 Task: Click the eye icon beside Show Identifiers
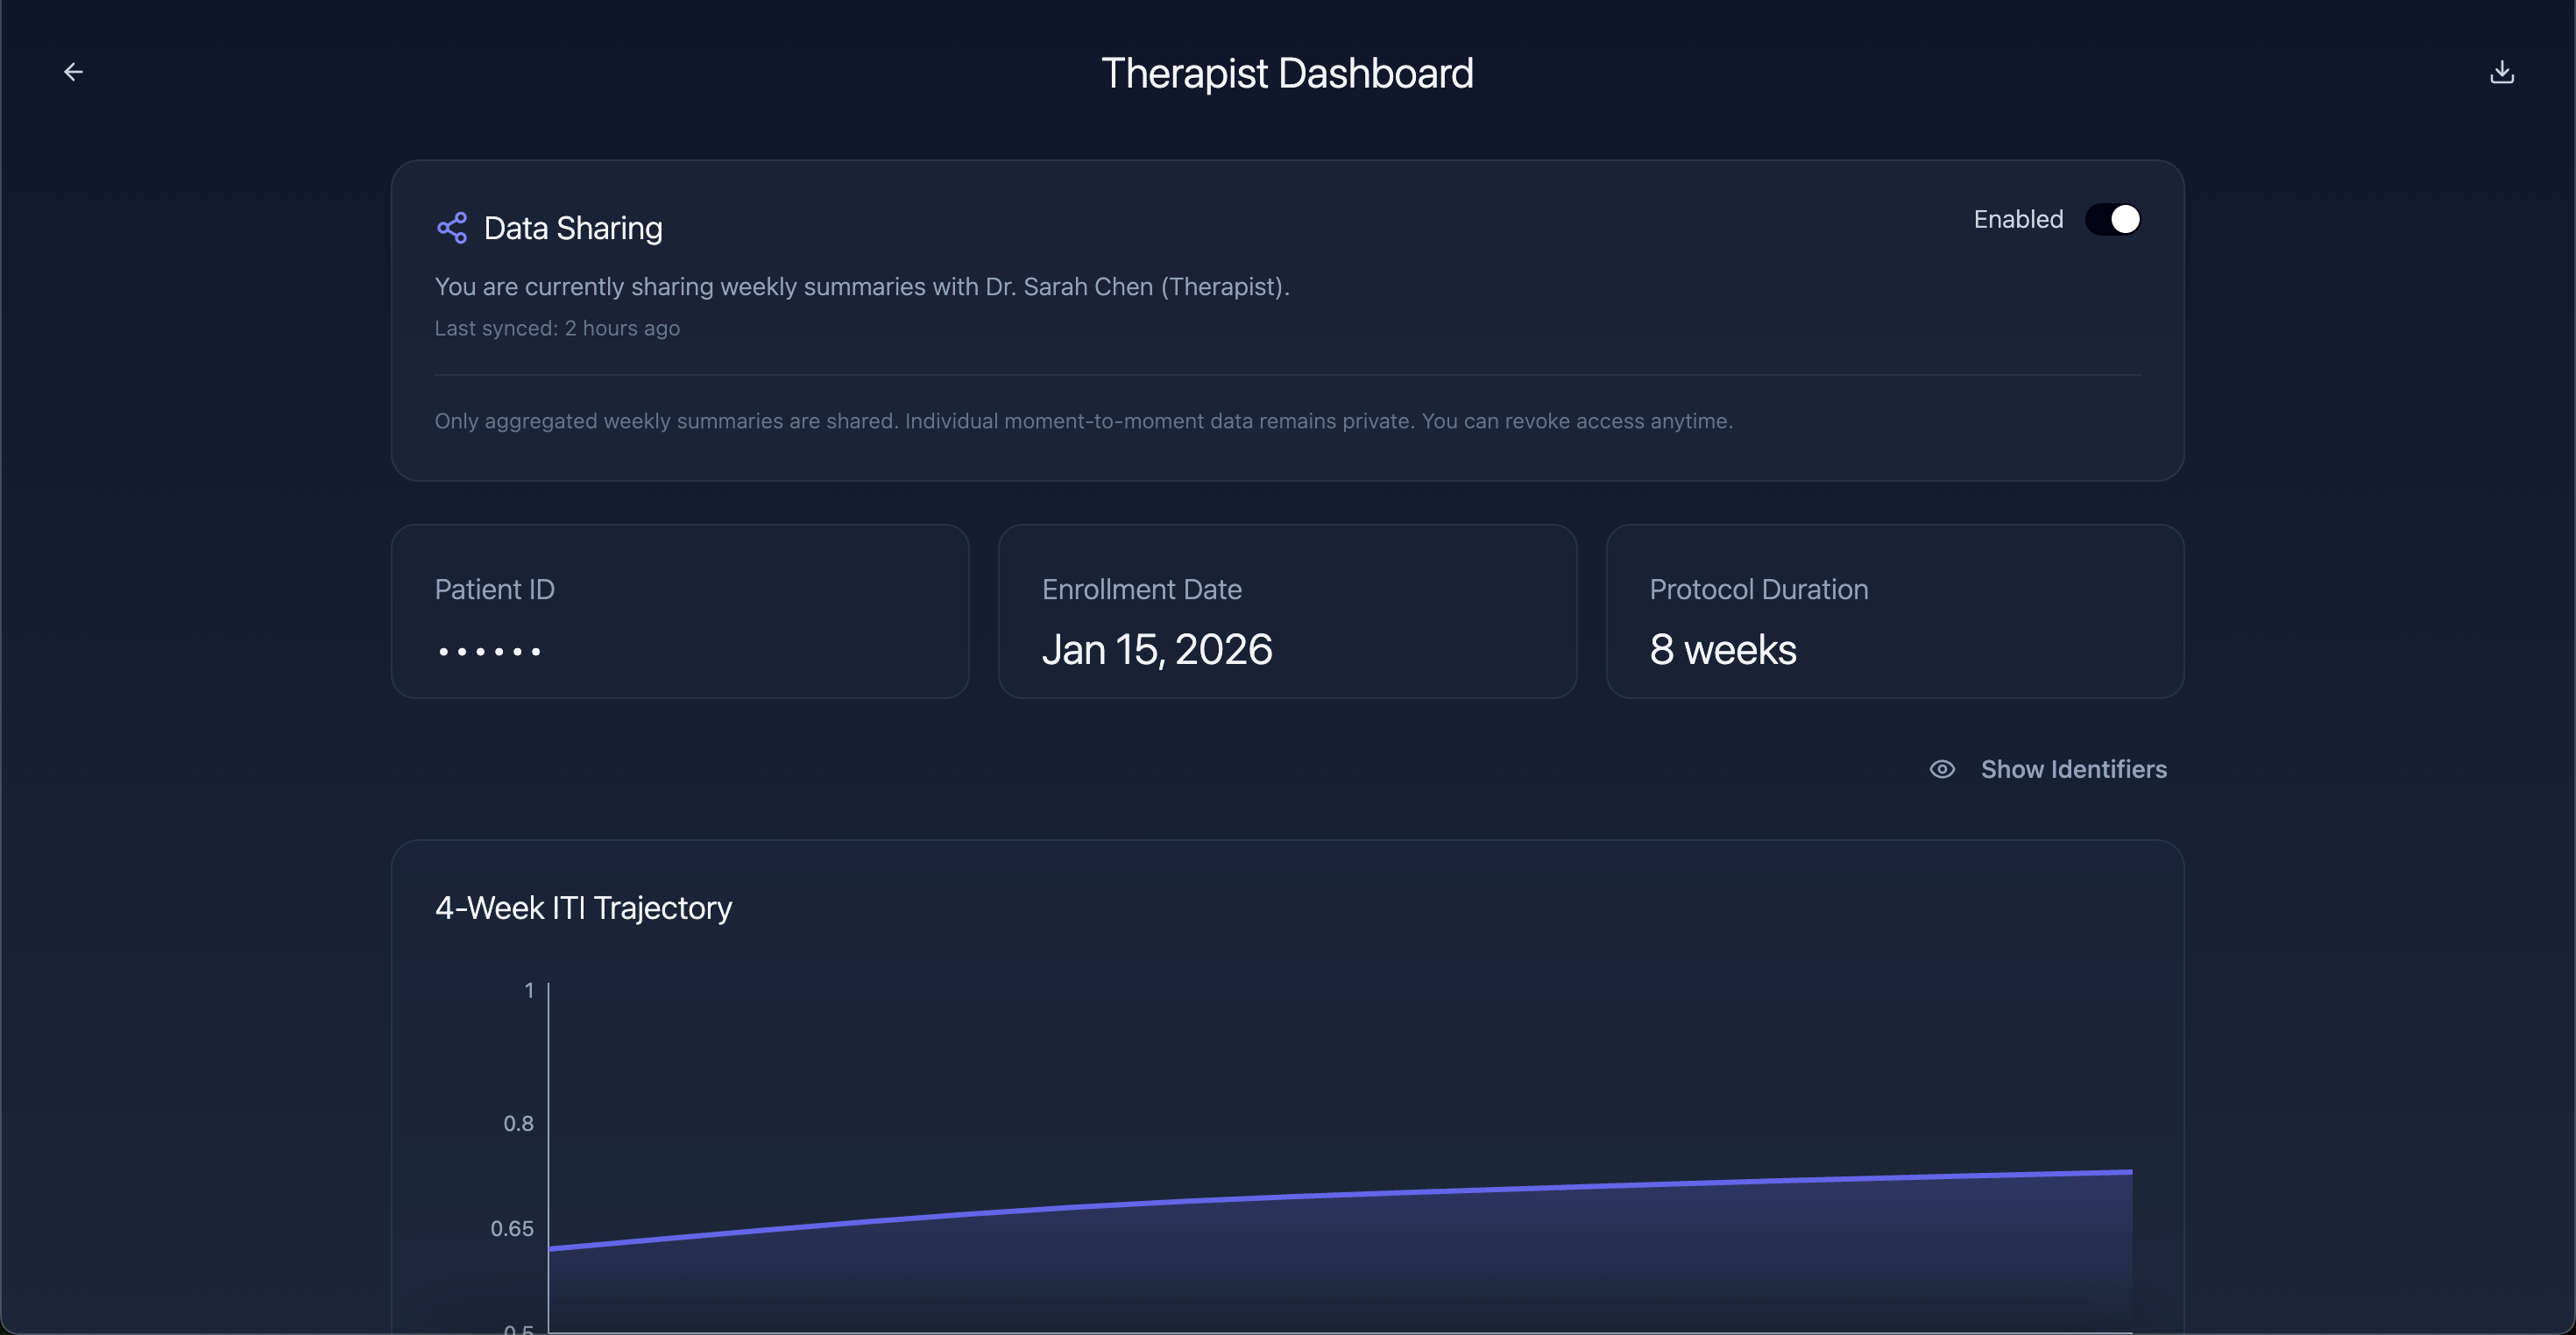(1941, 769)
